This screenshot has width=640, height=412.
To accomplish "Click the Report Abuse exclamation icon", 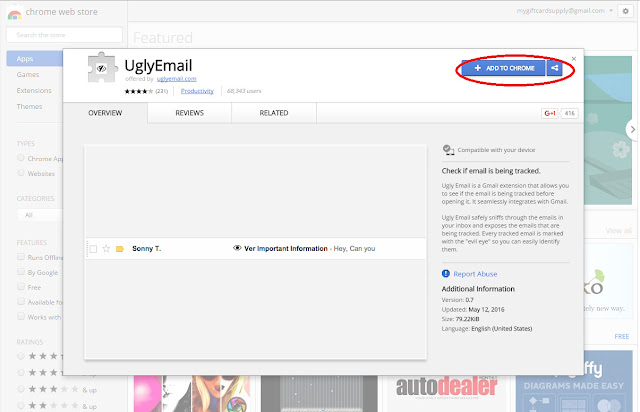I will 446,274.
